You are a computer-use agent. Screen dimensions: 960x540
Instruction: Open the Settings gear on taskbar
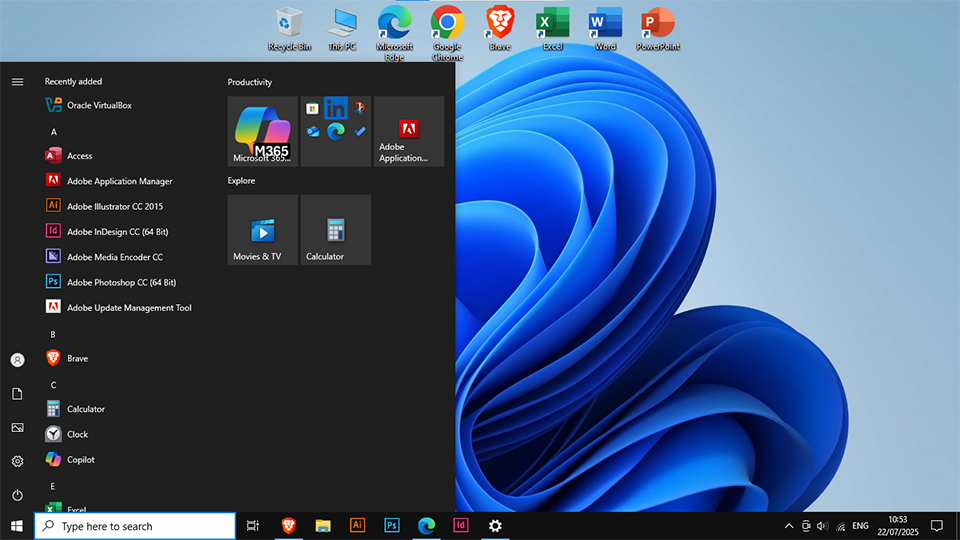click(495, 526)
